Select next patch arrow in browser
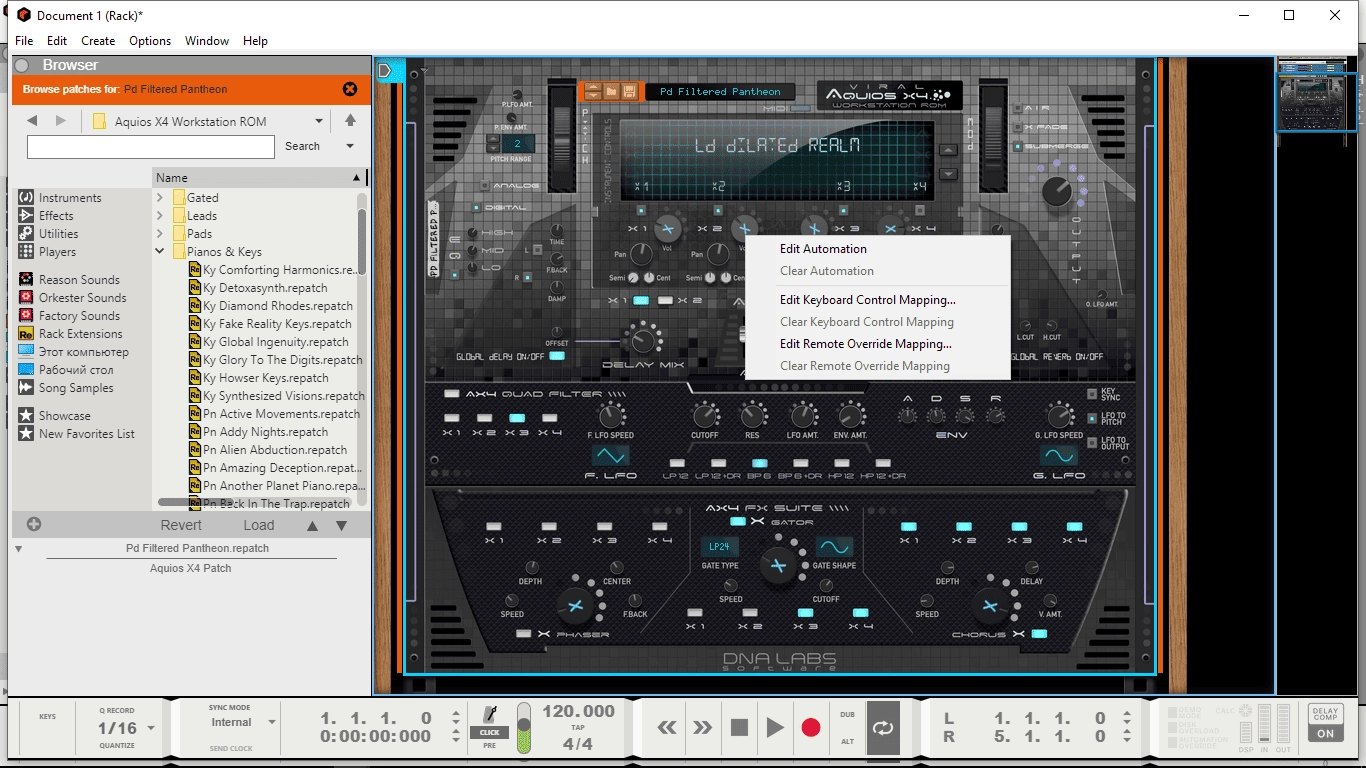 point(341,525)
